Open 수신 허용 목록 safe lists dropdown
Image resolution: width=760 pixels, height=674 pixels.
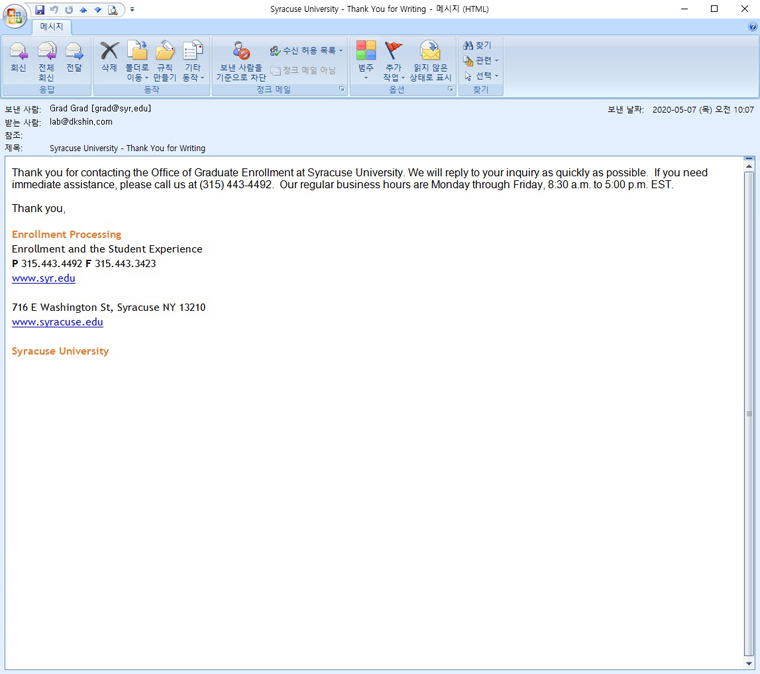pyautogui.click(x=306, y=50)
